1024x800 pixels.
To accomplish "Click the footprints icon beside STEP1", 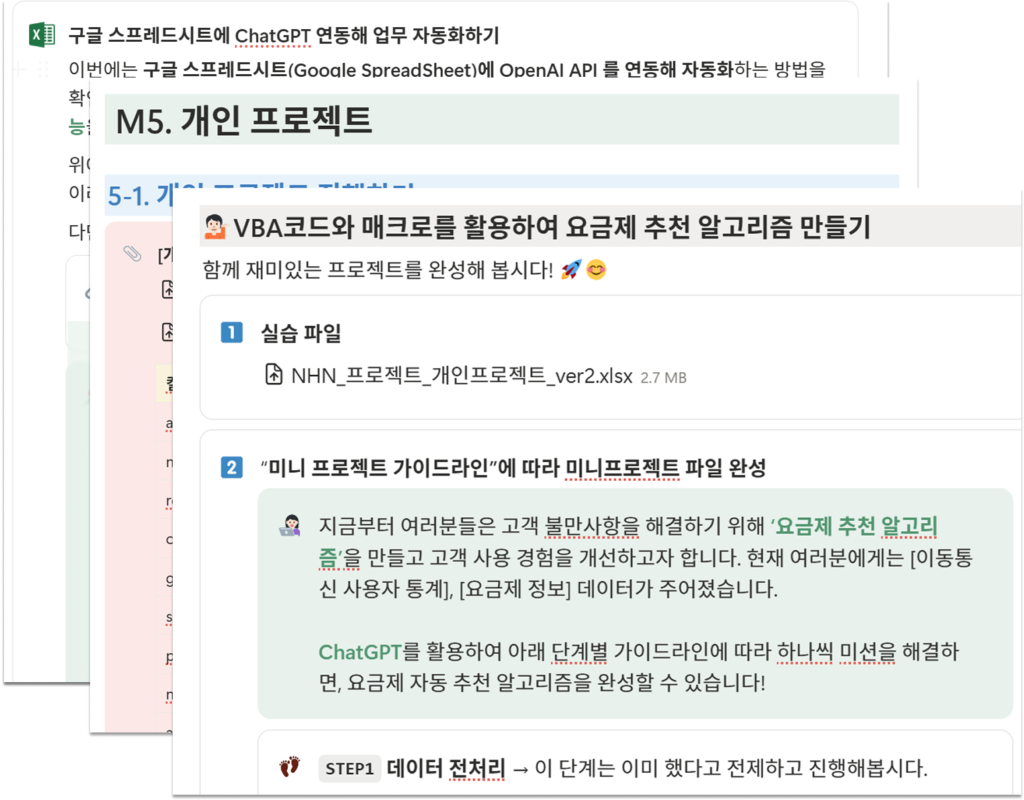I will 289,767.
